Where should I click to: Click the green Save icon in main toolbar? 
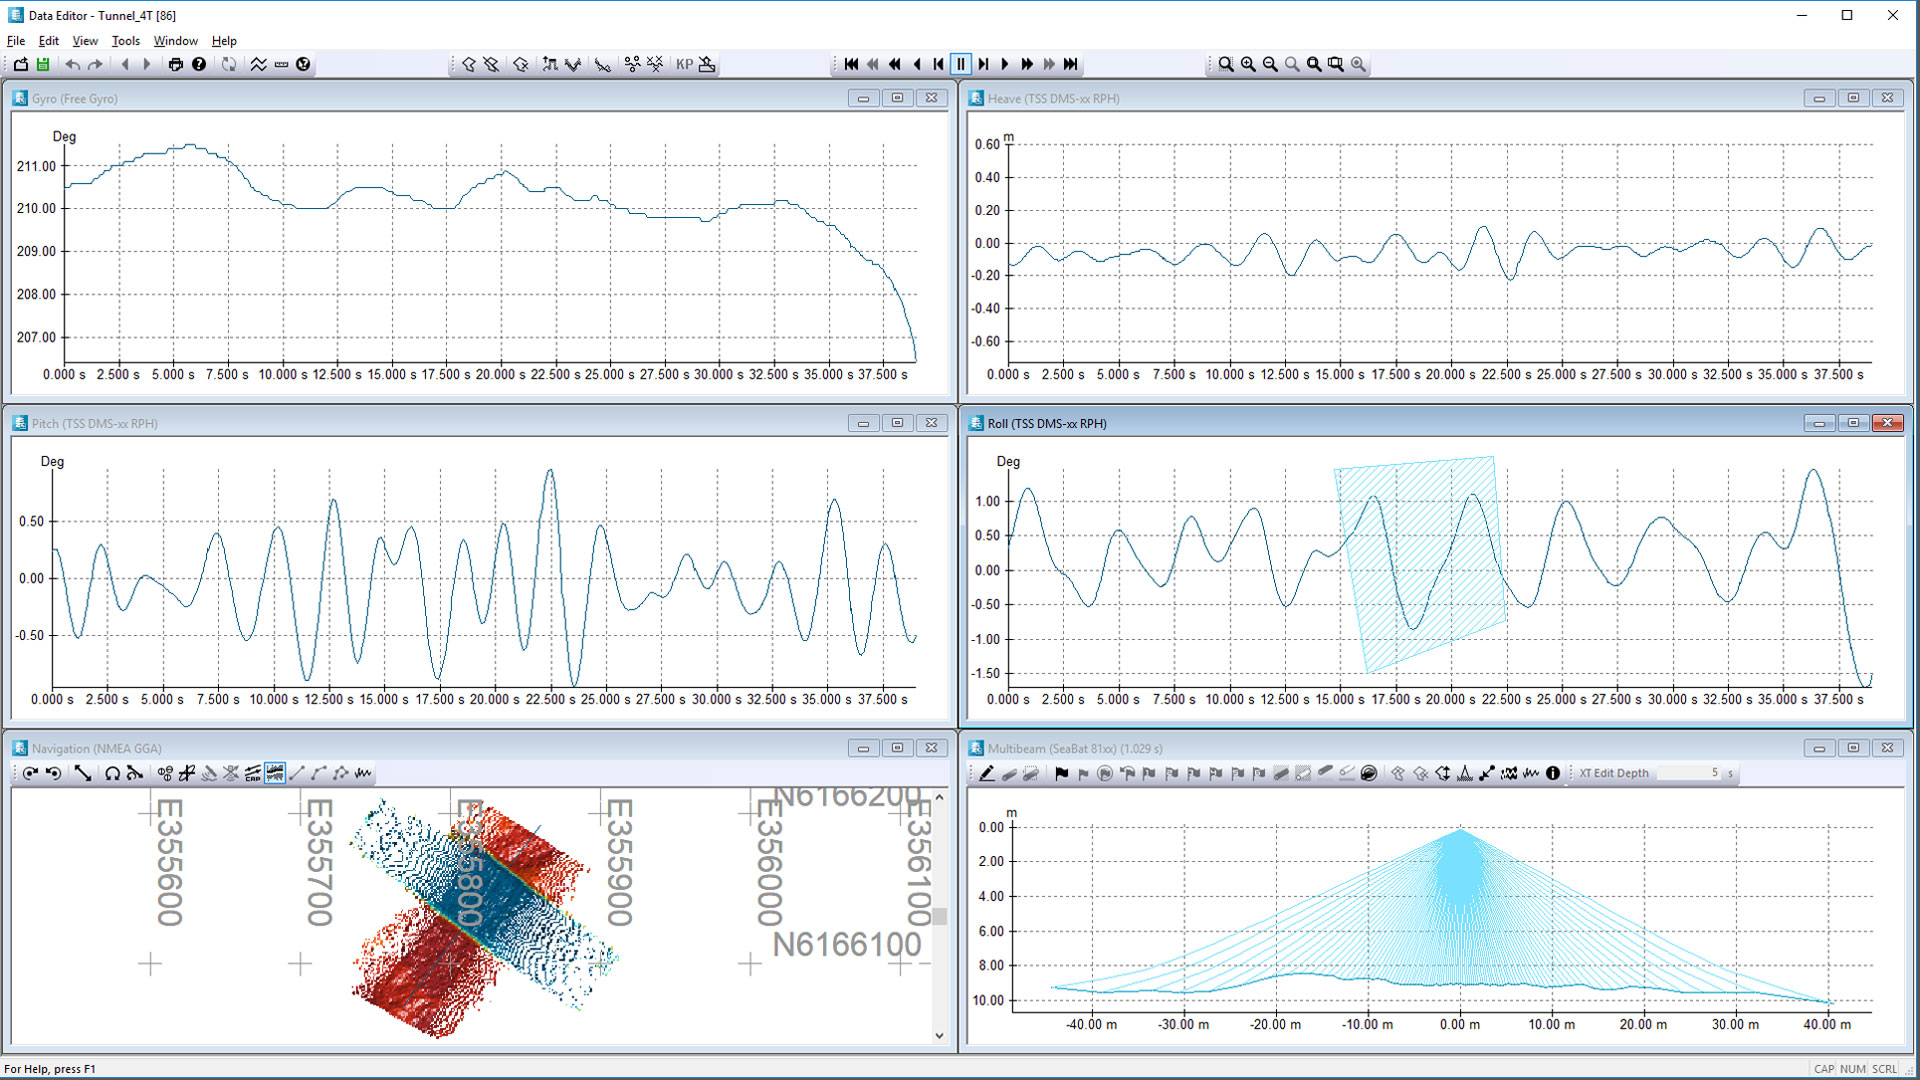pyautogui.click(x=43, y=64)
